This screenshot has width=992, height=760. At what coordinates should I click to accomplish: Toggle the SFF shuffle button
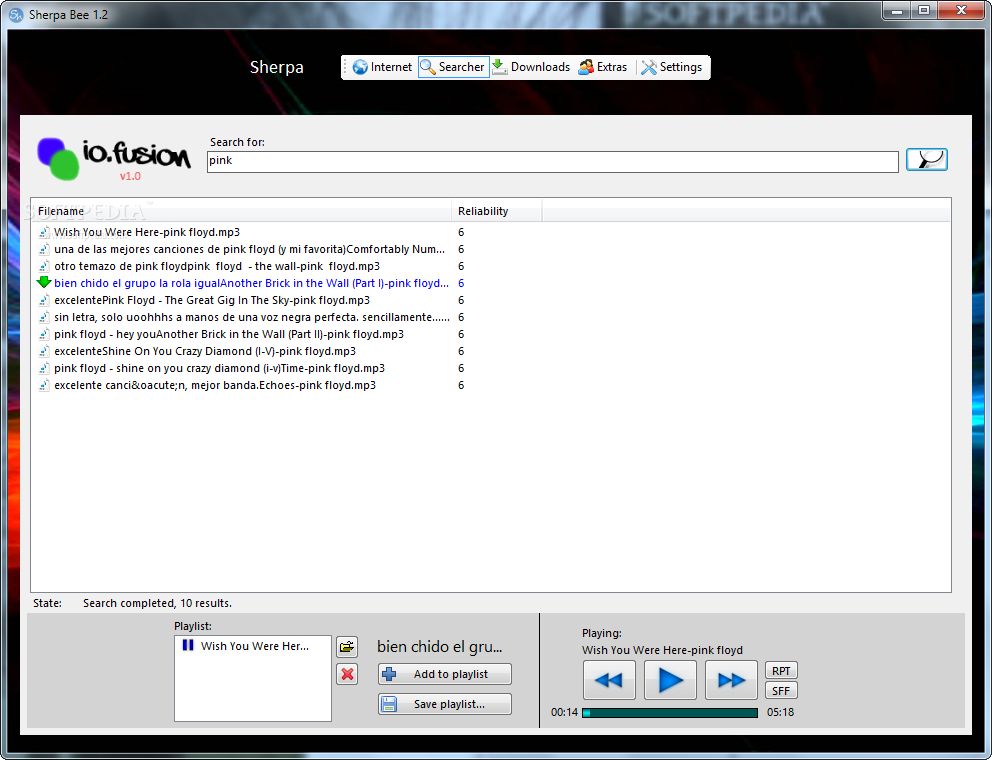[781, 690]
